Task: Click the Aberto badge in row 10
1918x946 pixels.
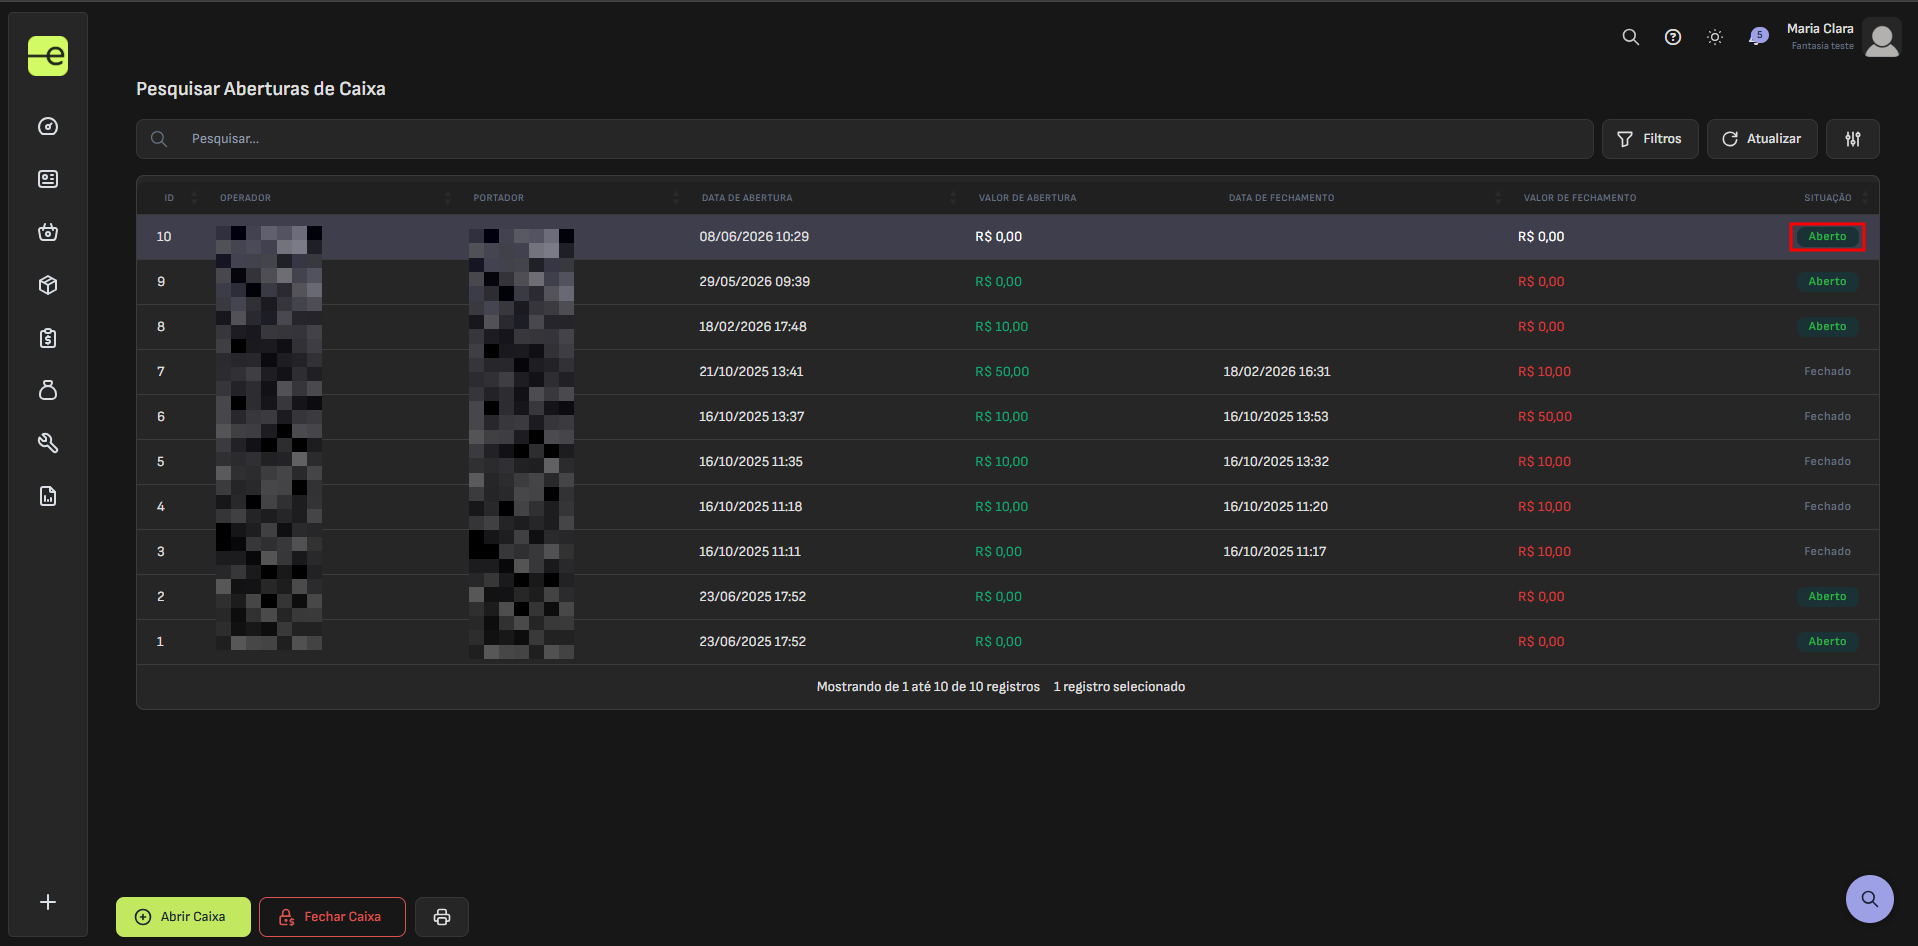Action: tap(1827, 237)
